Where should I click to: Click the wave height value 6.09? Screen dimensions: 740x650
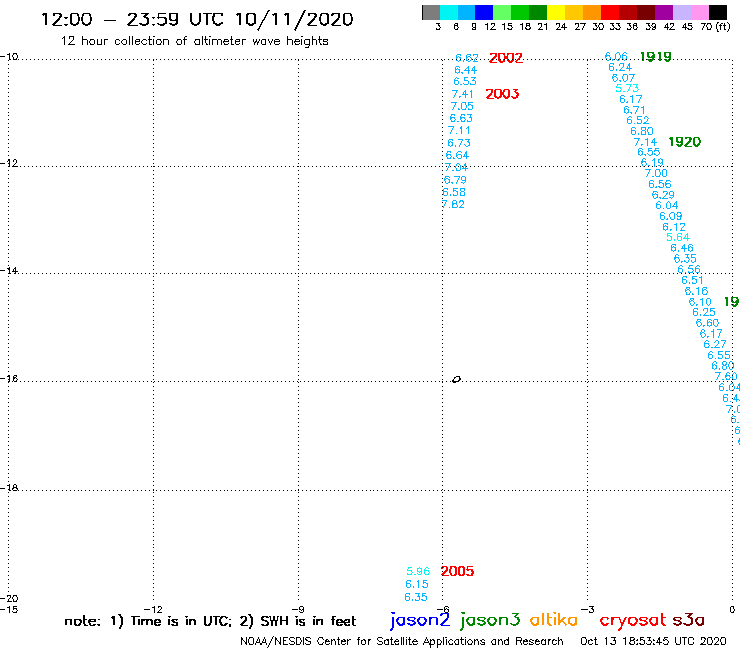coord(671,216)
